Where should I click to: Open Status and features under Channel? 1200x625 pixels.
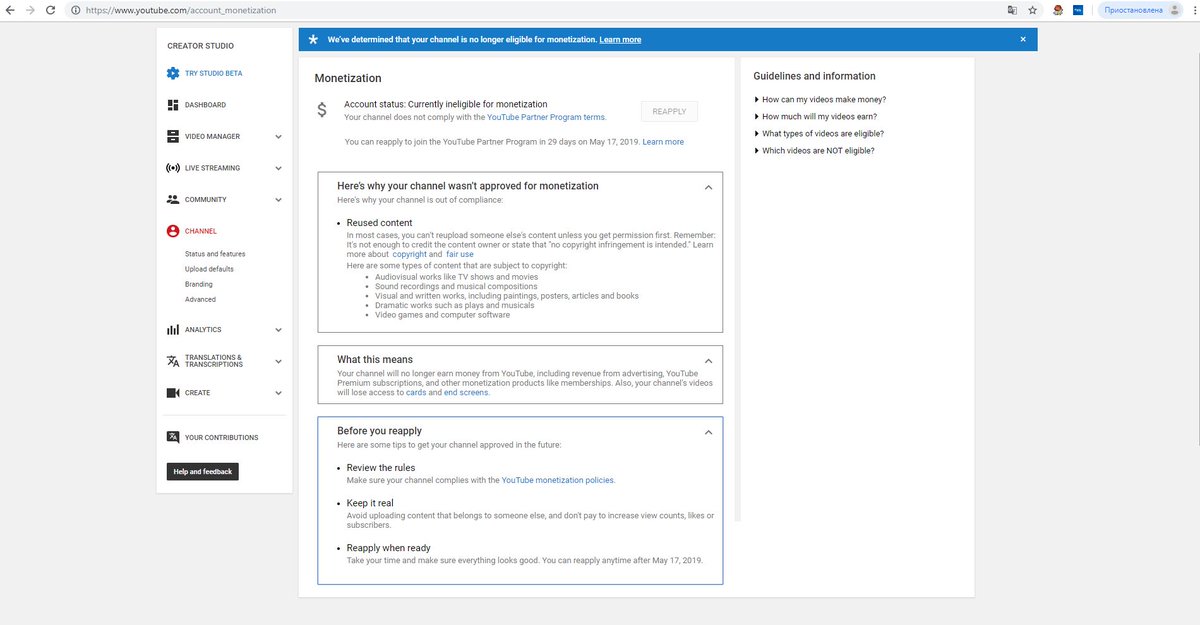pos(215,254)
